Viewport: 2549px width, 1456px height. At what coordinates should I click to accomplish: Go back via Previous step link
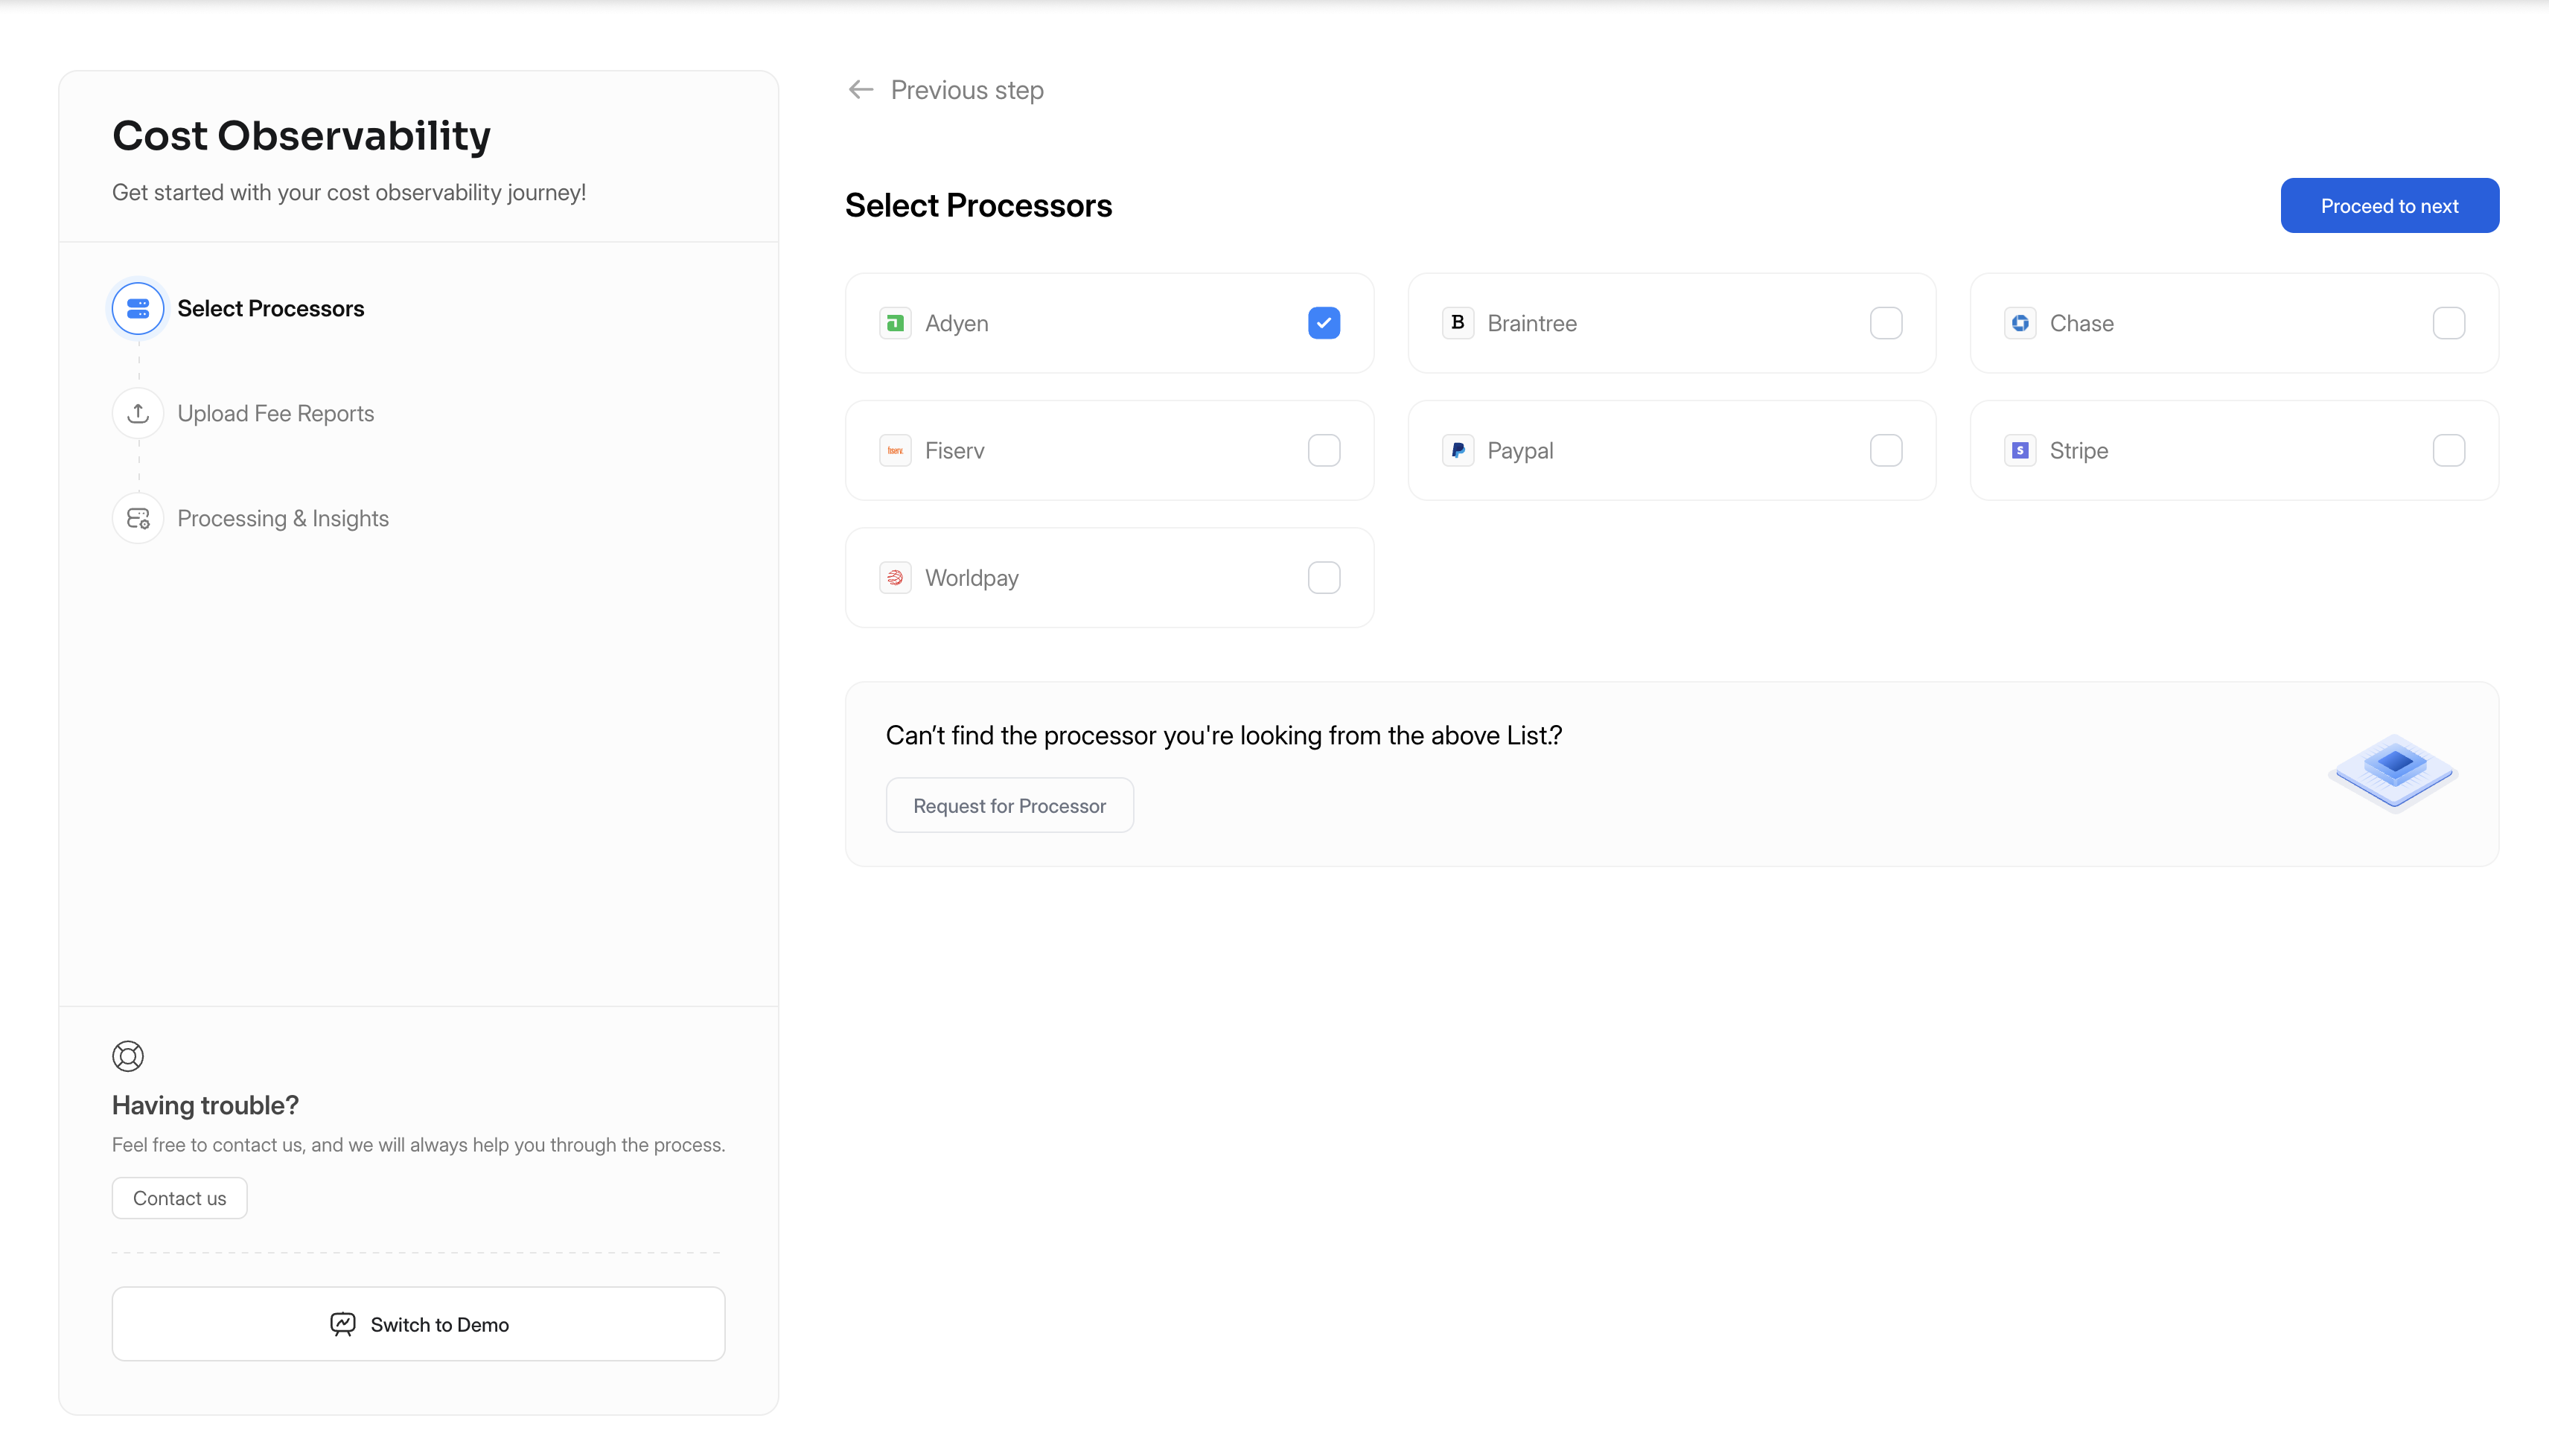pyautogui.click(x=946, y=90)
